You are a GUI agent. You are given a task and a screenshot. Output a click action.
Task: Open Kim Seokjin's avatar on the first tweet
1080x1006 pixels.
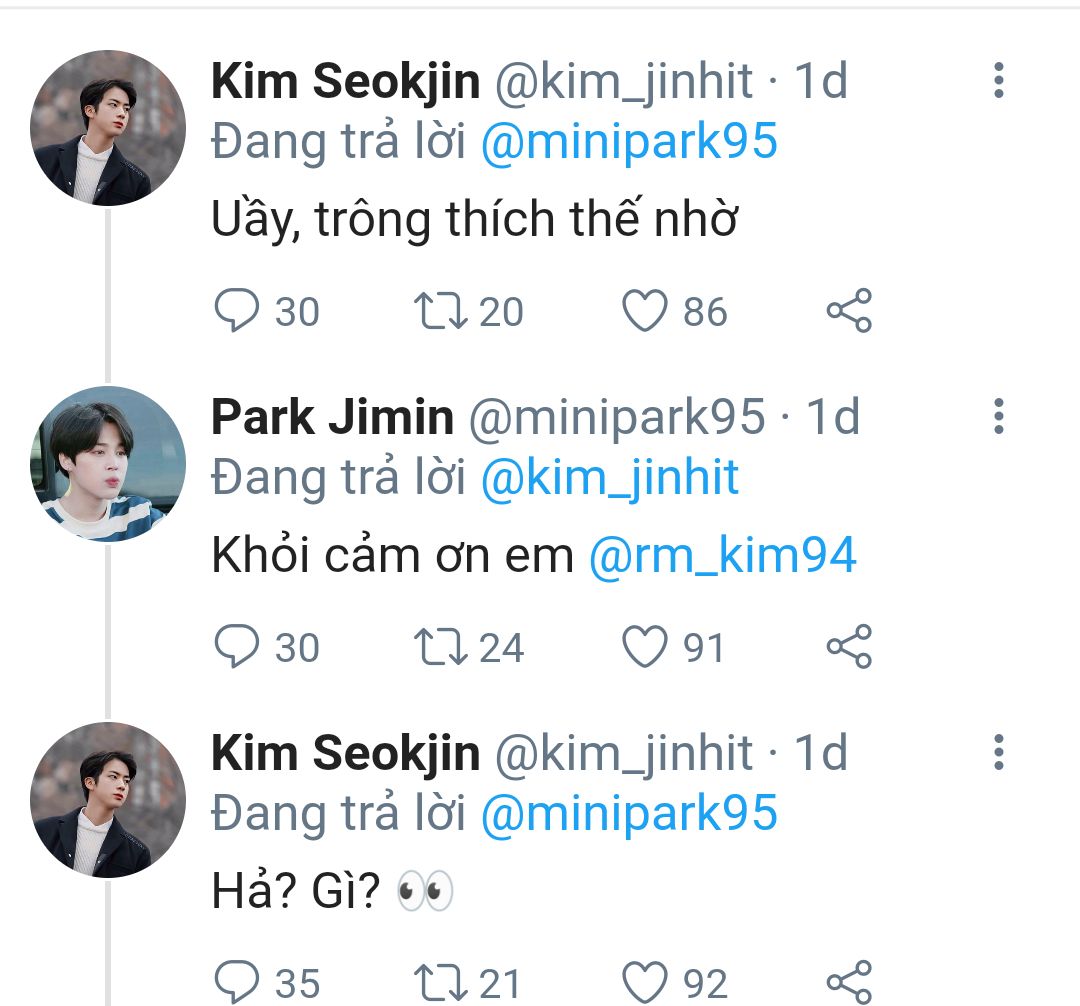click(x=108, y=128)
